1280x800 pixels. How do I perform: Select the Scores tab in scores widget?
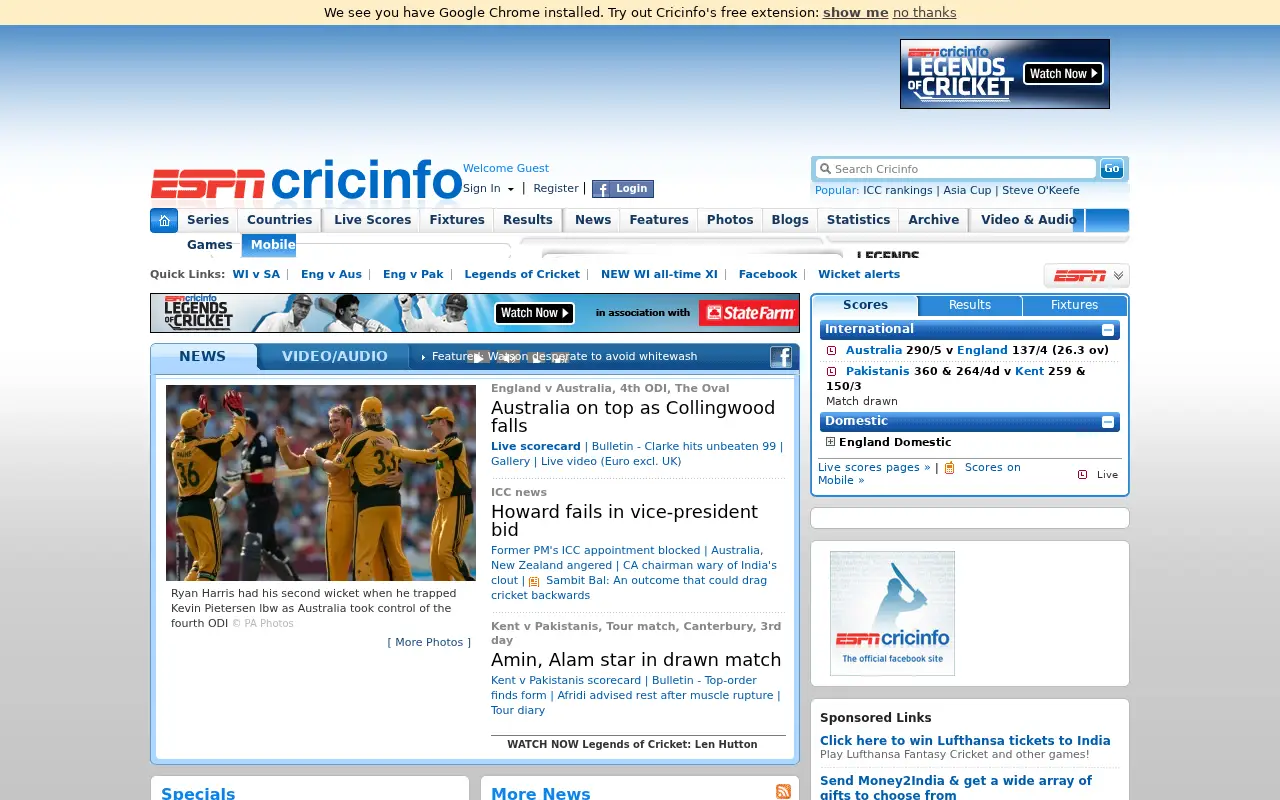tap(865, 305)
